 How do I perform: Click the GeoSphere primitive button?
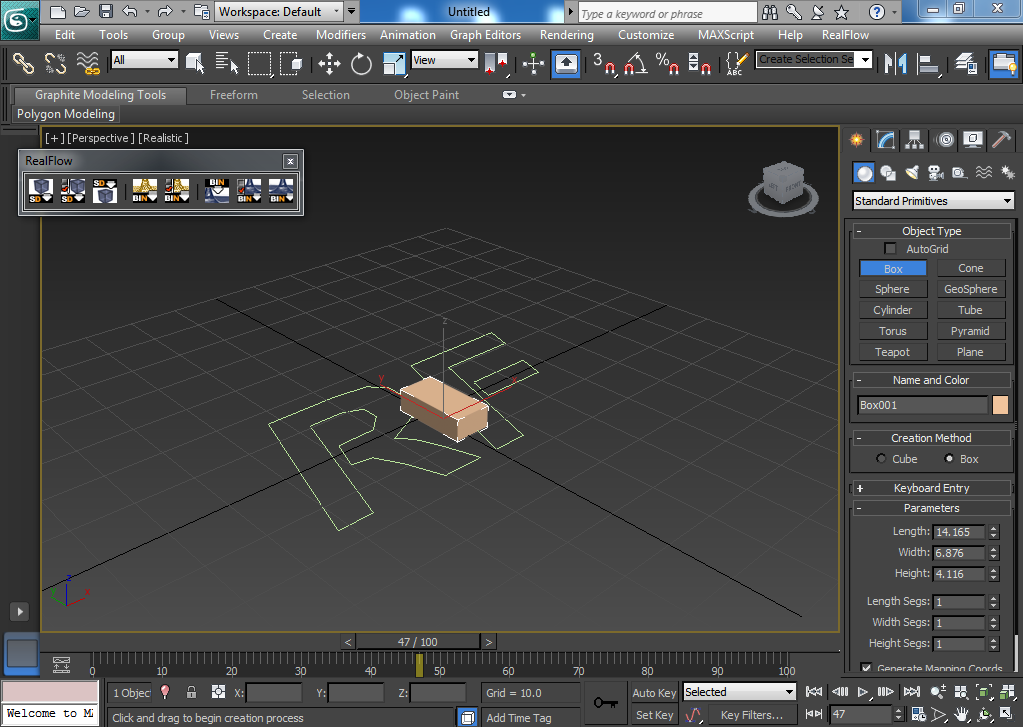[x=970, y=289]
